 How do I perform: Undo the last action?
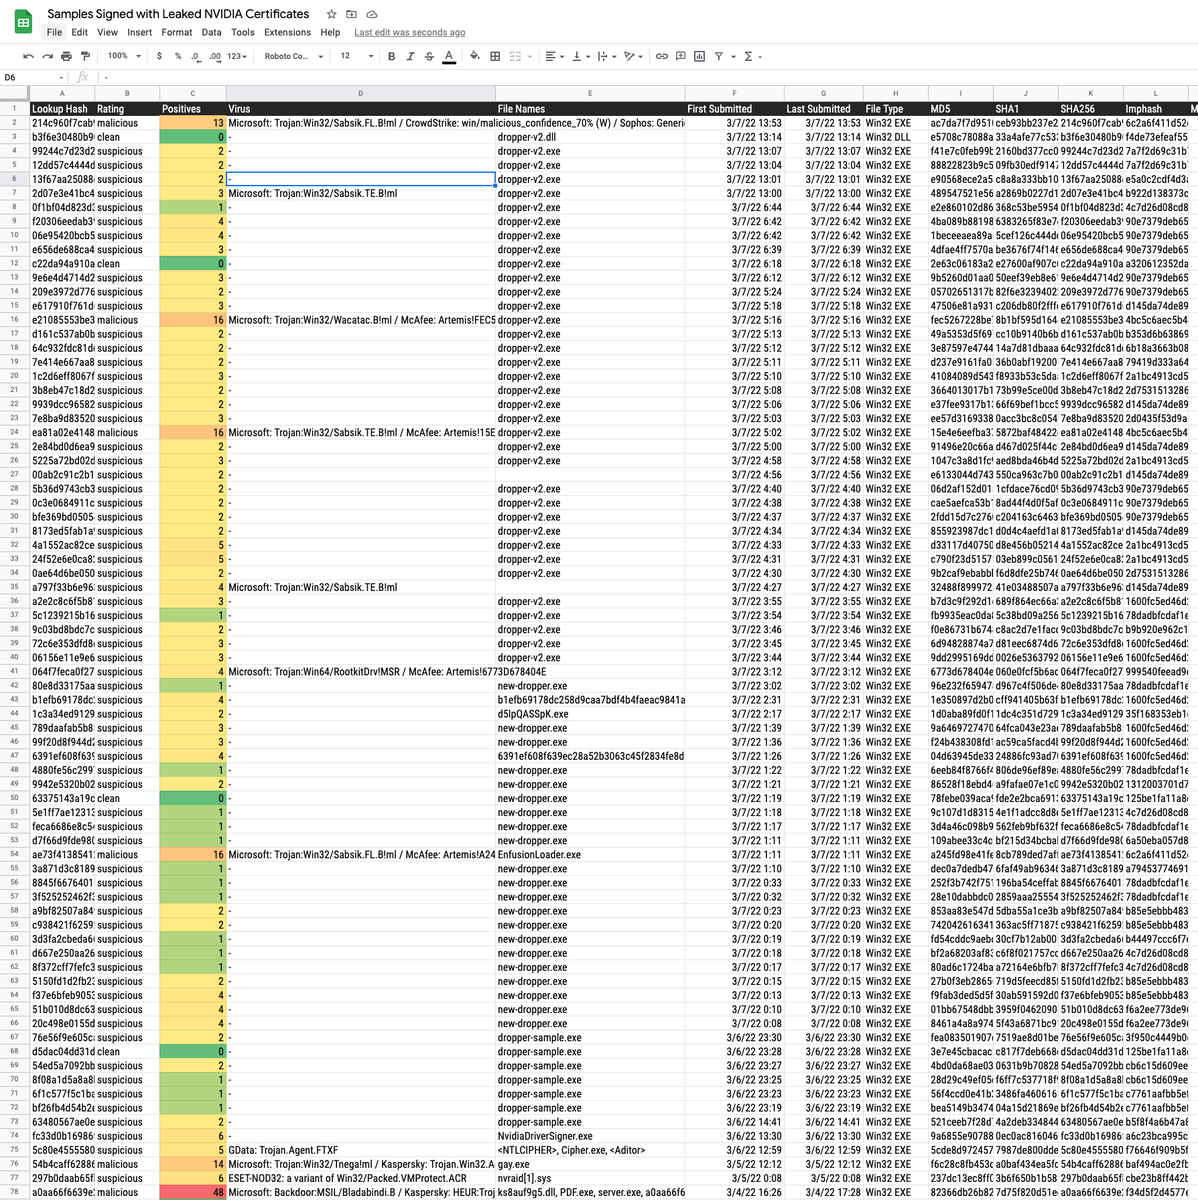28,56
